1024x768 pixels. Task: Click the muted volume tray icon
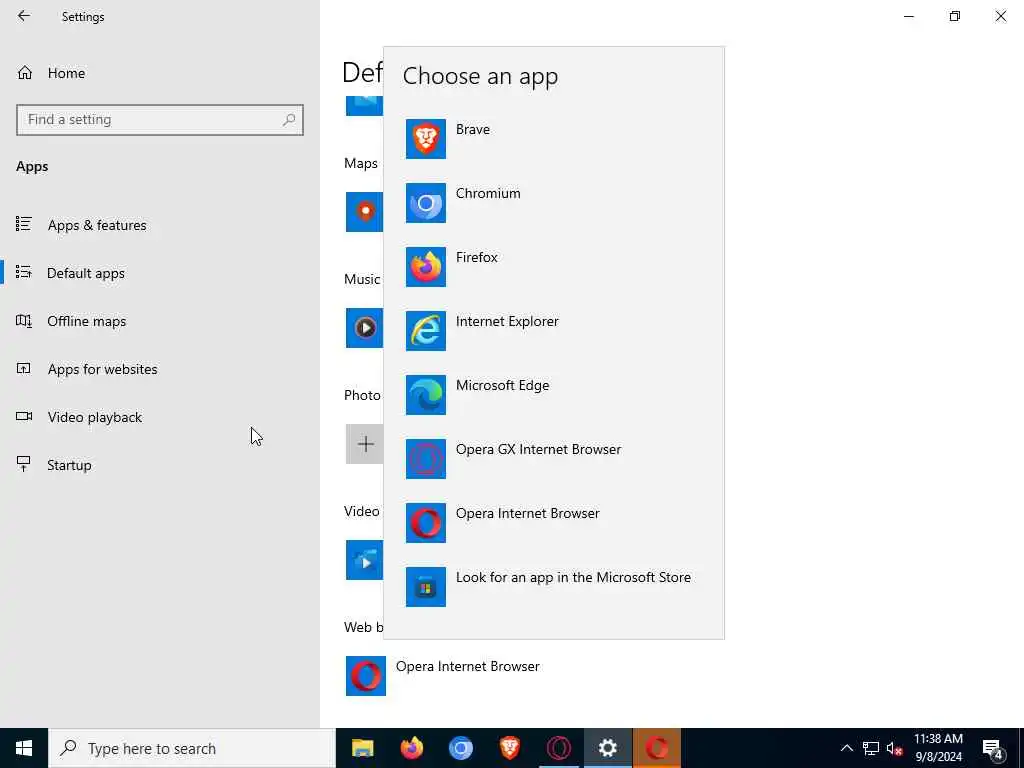click(x=895, y=748)
